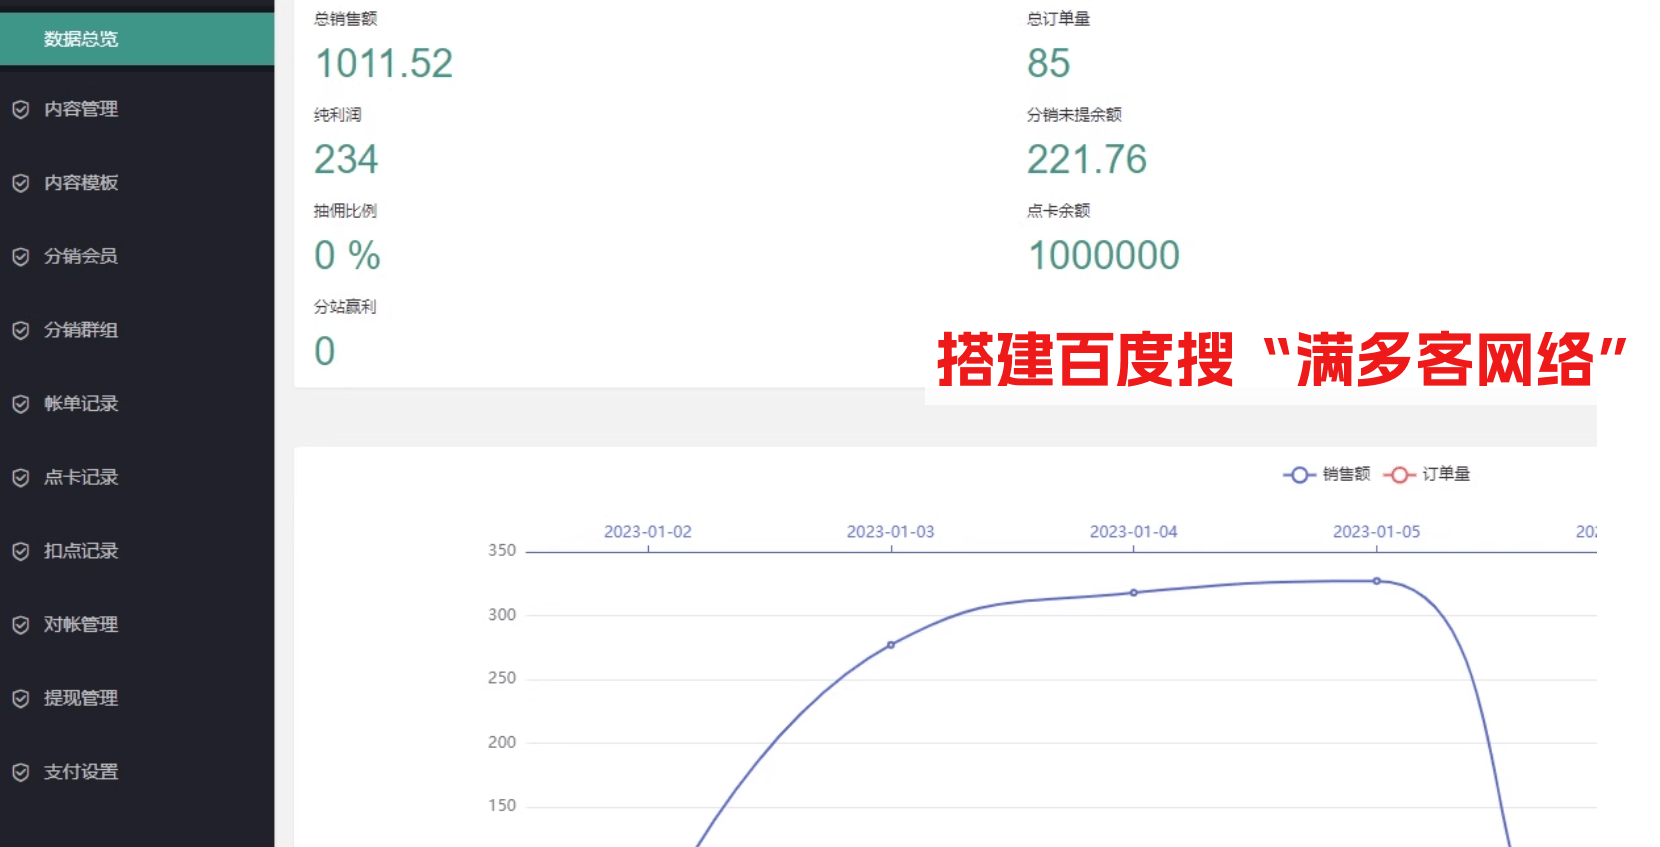Click the 点卡余额 value 1000000
The width and height of the screenshot is (1660, 847).
click(x=1103, y=256)
